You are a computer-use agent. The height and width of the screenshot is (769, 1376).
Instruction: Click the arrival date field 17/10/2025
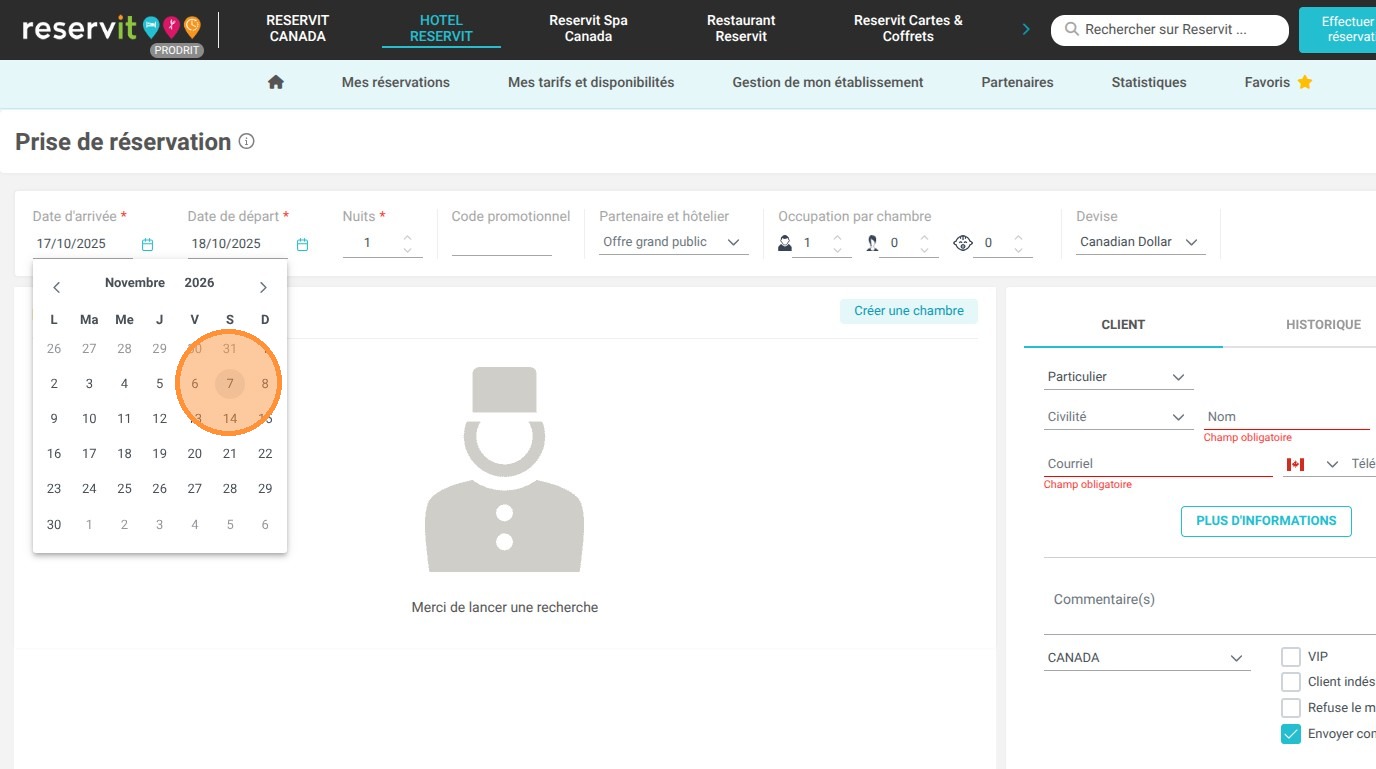[x=83, y=244]
